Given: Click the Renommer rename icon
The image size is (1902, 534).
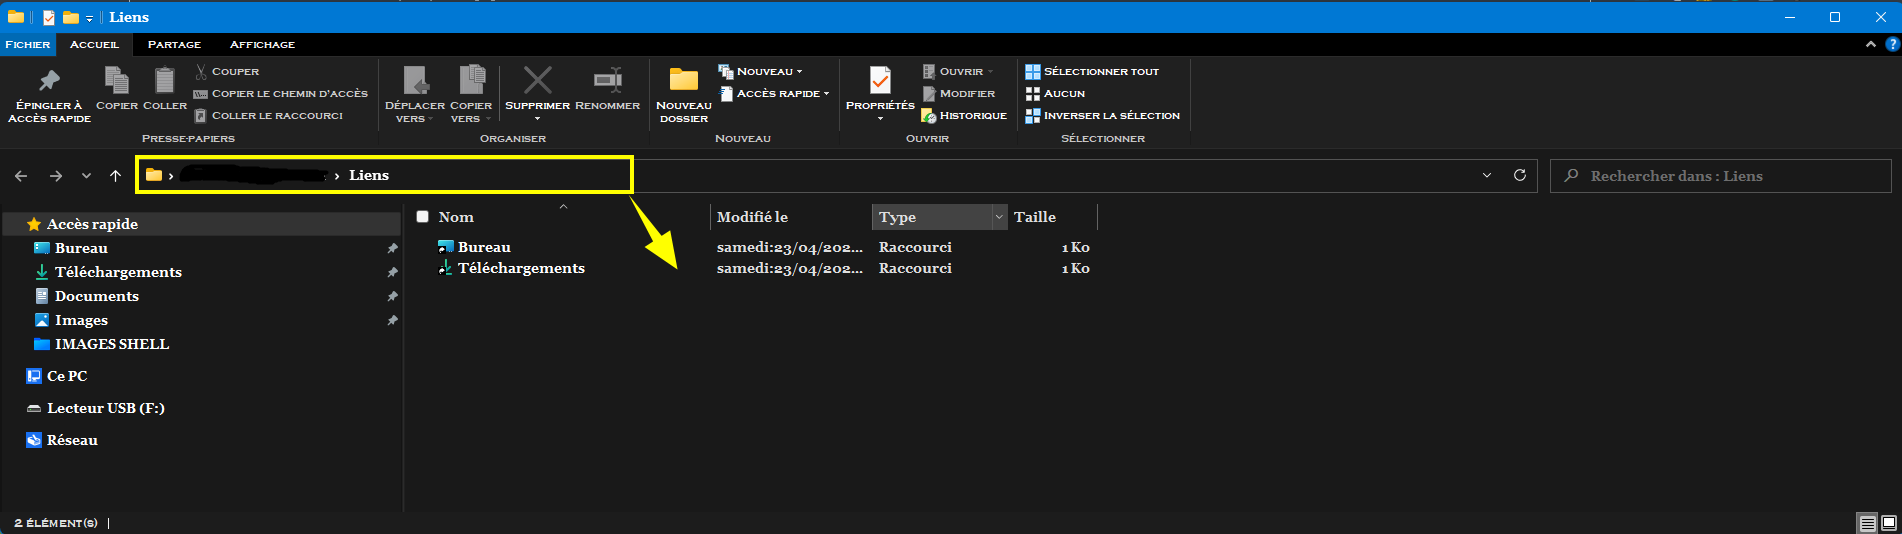Looking at the screenshot, I should [x=607, y=81].
